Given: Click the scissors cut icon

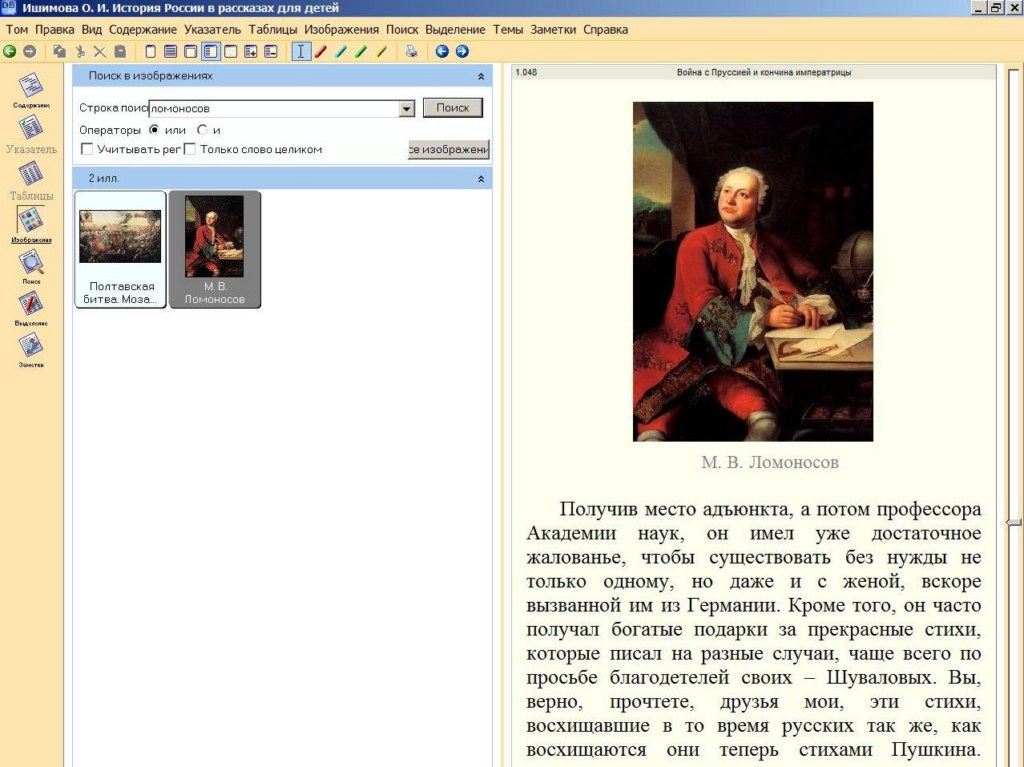Looking at the screenshot, I should click(x=80, y=52).
